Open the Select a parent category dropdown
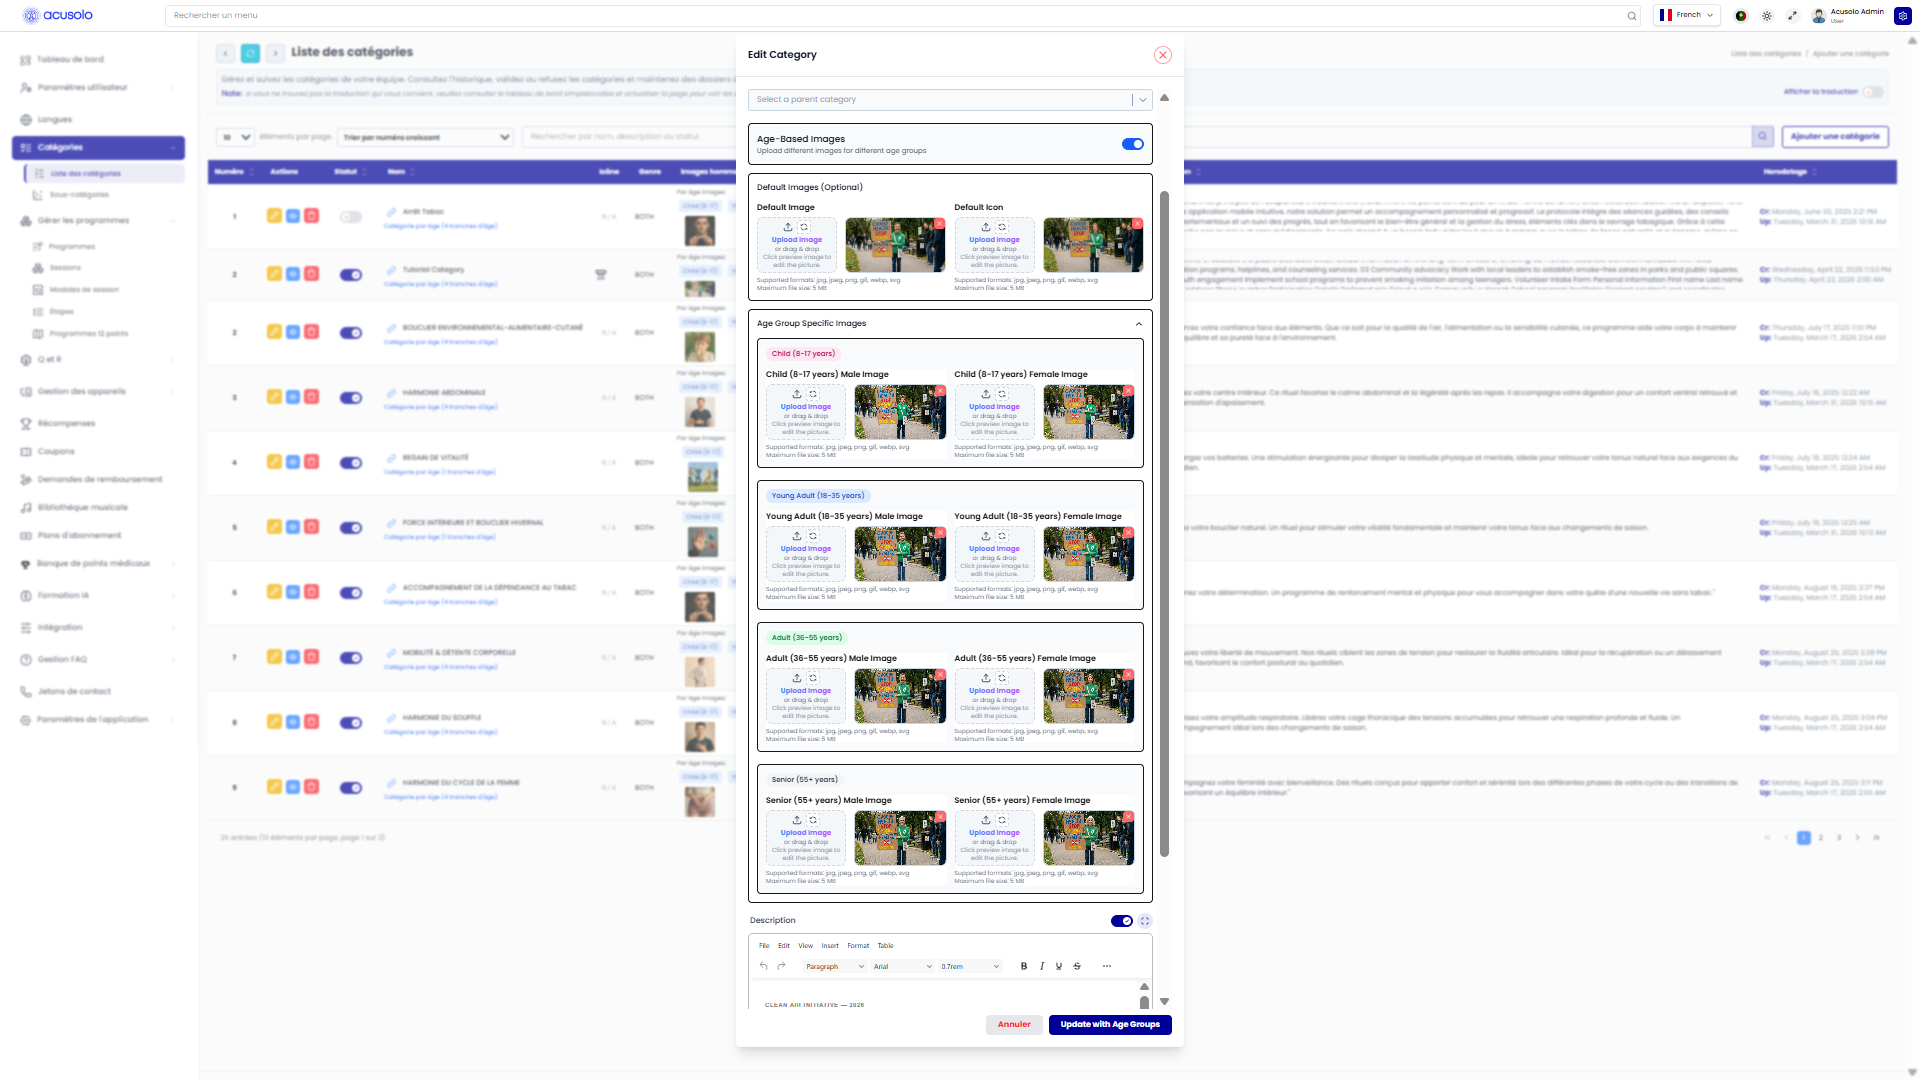Screen dimensions: 1920x1080 click(950, 100)
